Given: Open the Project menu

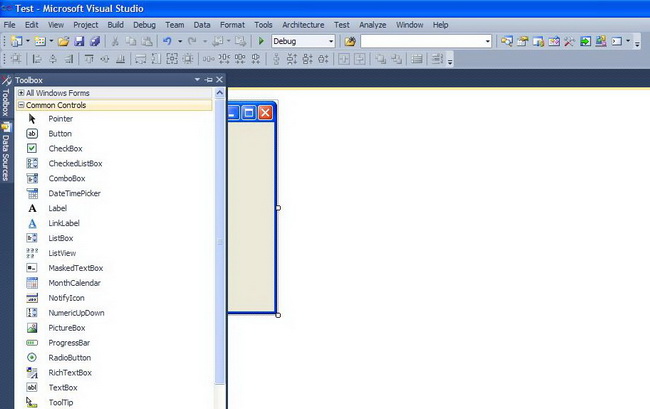Looking at the screenshot, I should 85,25.
